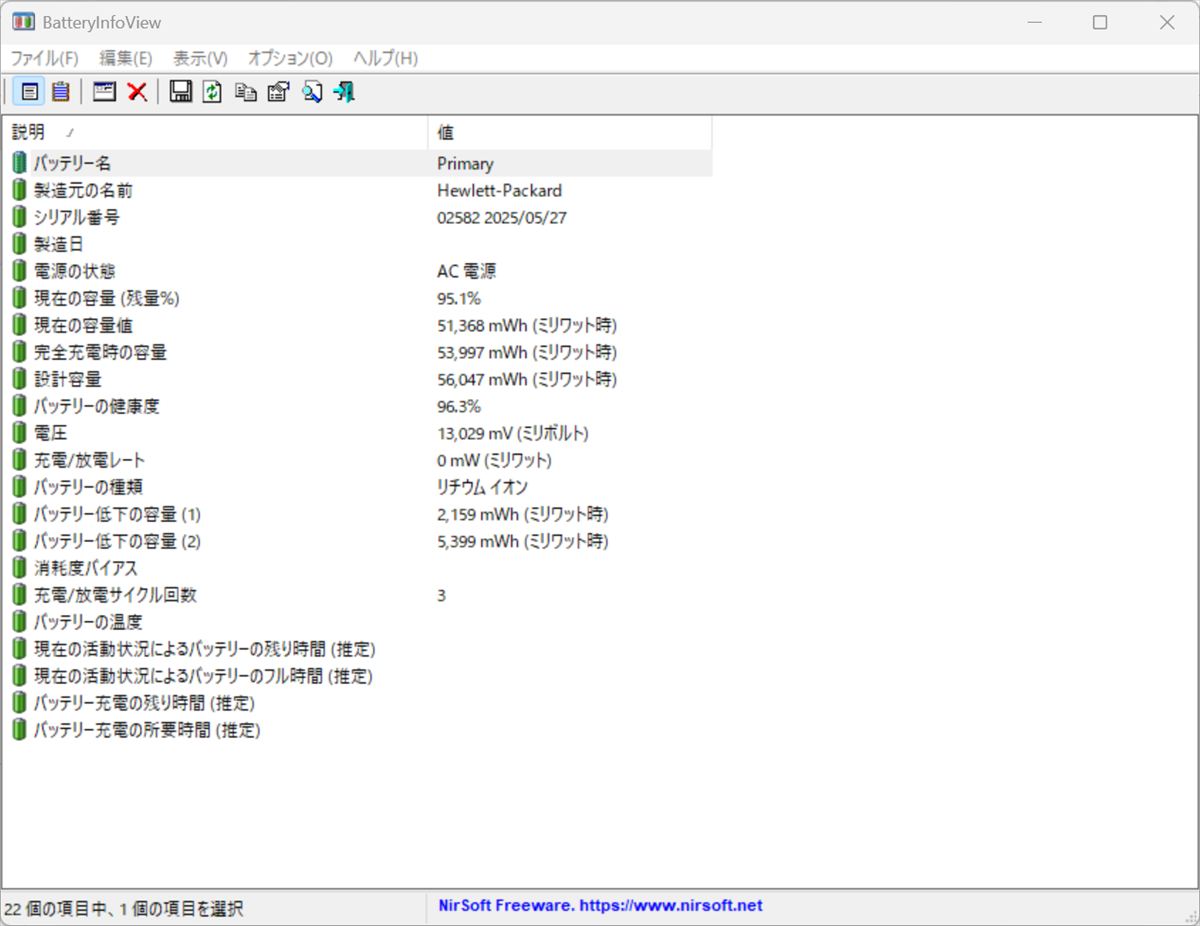
Task: Open the ファイル(F) menu
Action: click(44, 58)
